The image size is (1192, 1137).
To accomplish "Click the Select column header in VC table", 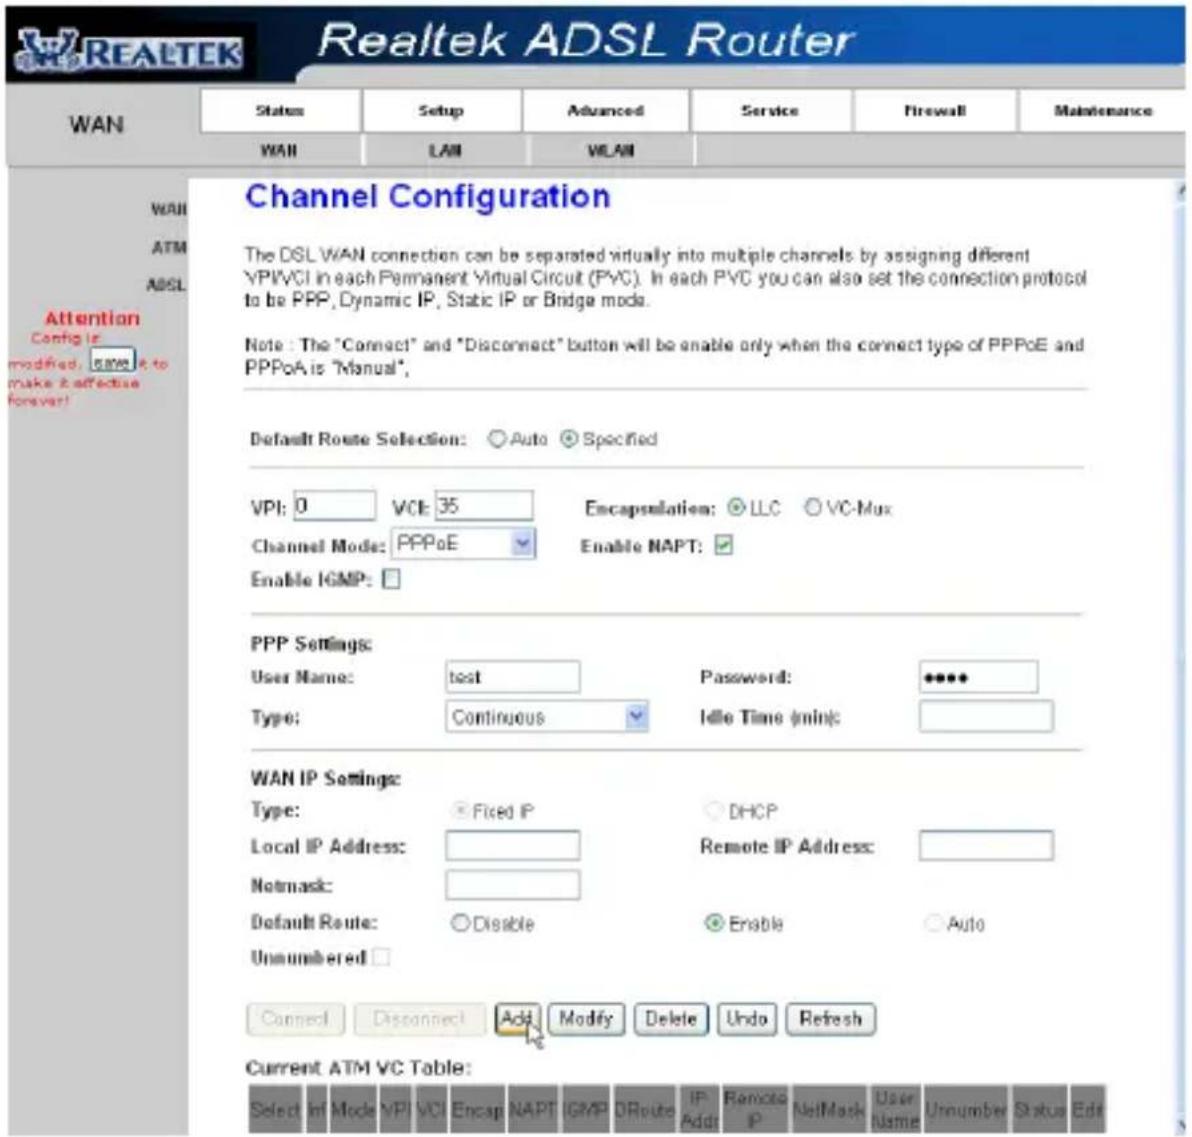I will pyautogui.click(x=275, y=1110).
